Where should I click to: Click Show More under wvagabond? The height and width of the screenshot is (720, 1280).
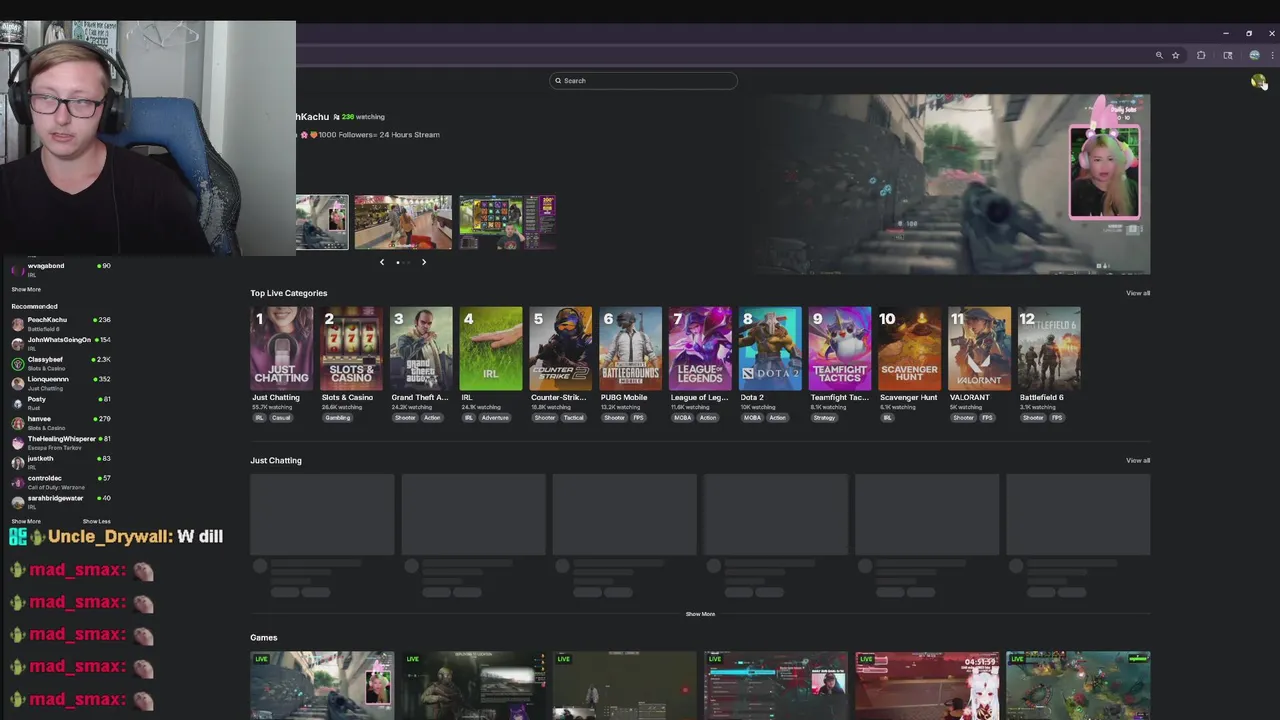click(x=26, y=289)
